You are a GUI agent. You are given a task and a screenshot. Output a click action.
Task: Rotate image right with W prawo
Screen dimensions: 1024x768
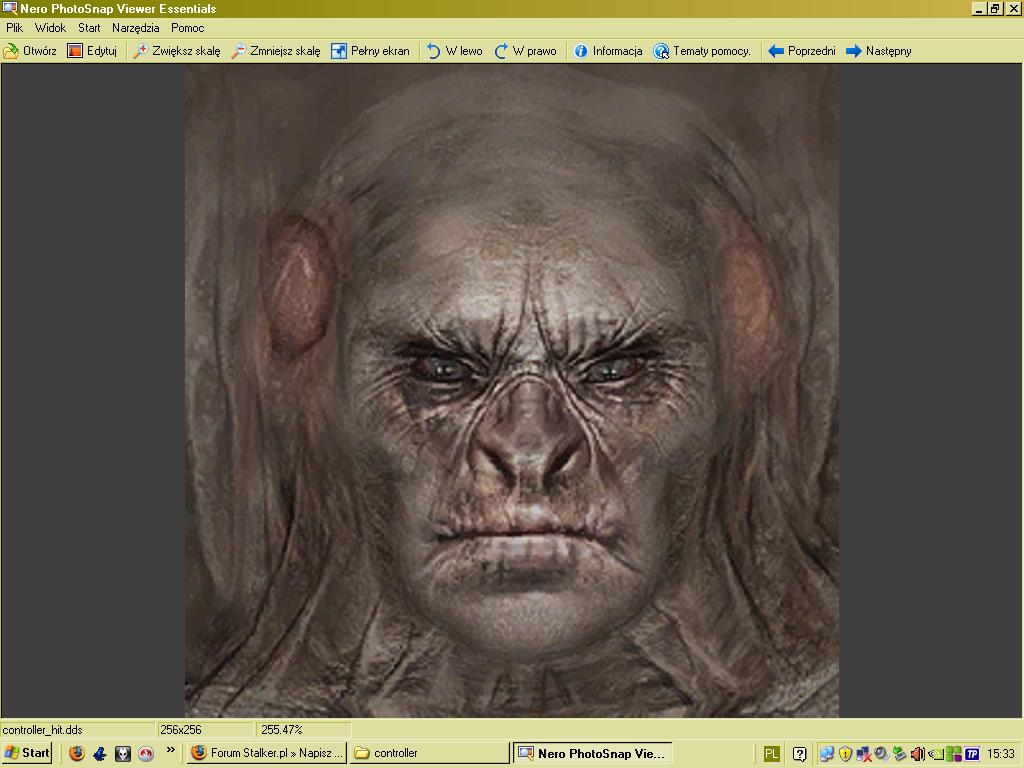(525, 51)
